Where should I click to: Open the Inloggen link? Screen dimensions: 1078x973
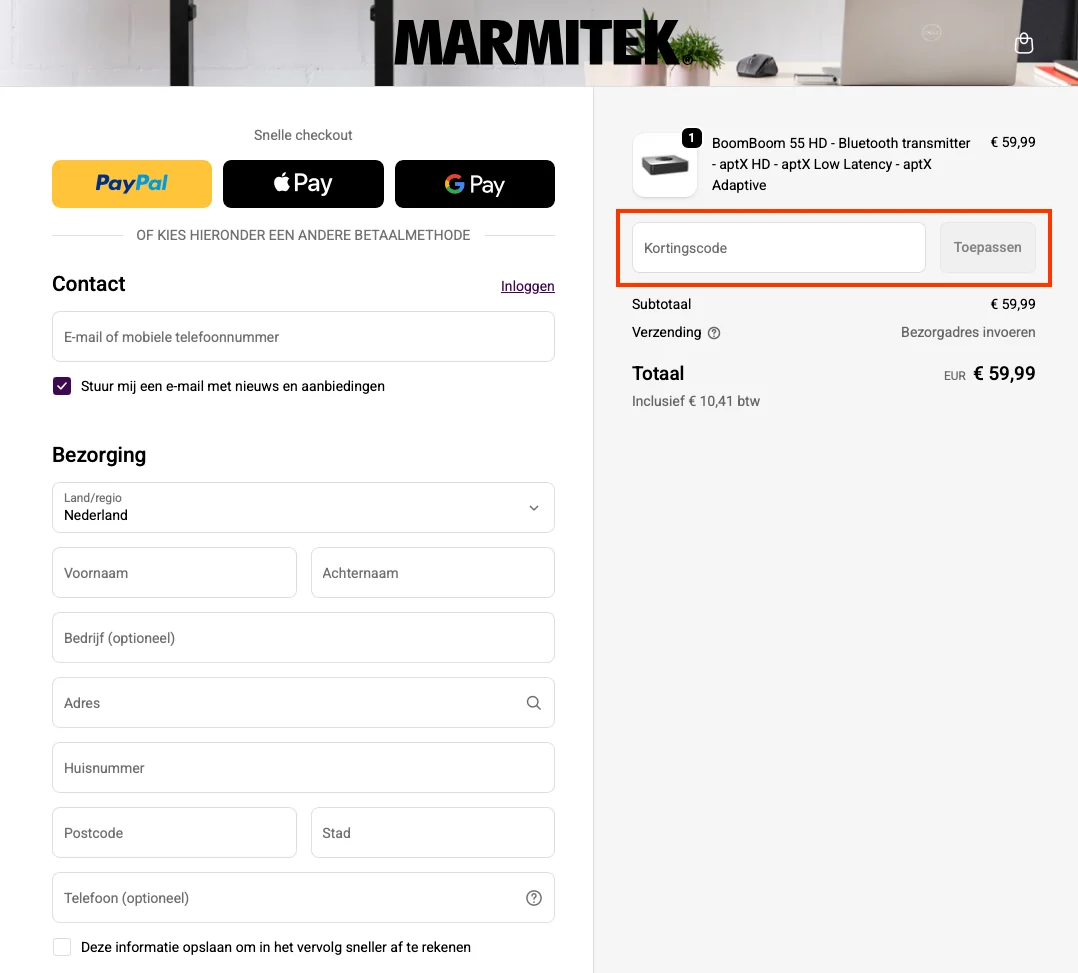point(527,286)
